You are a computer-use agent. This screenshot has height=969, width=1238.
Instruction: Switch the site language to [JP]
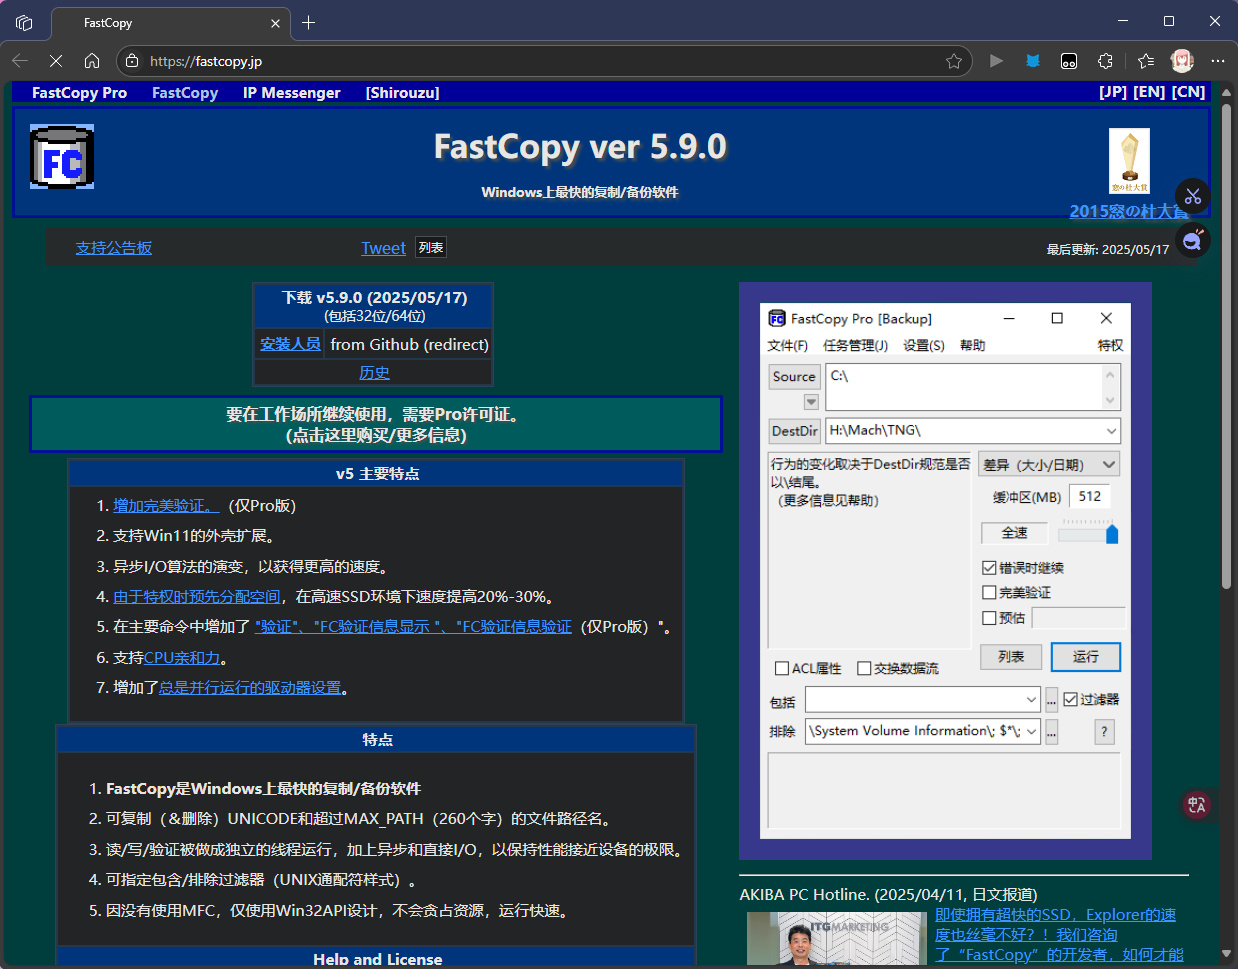1113,91
